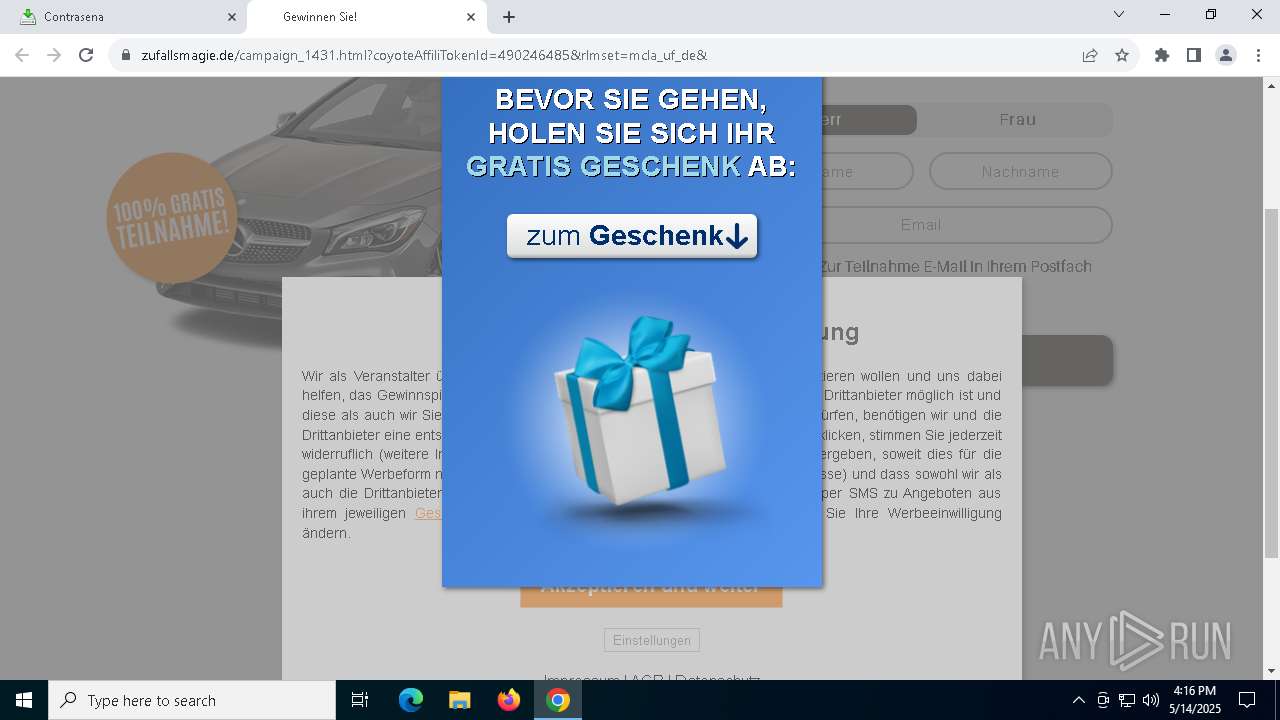Close the 'Gewinnen Sie!' tab
This screenshot has width=1280, height=720.
(471, 17)
